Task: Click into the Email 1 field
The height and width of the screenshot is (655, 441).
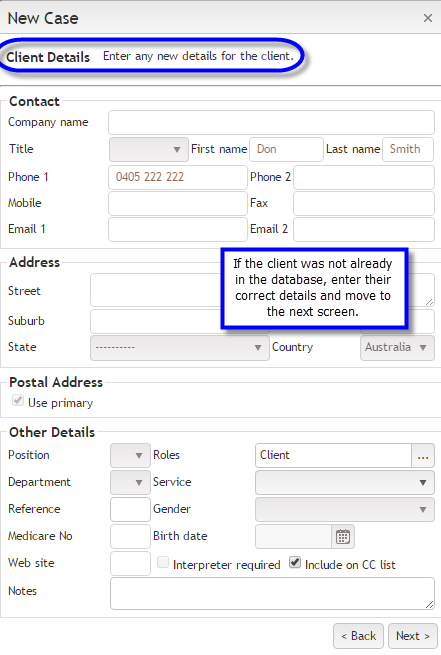Action: point(178,229)
